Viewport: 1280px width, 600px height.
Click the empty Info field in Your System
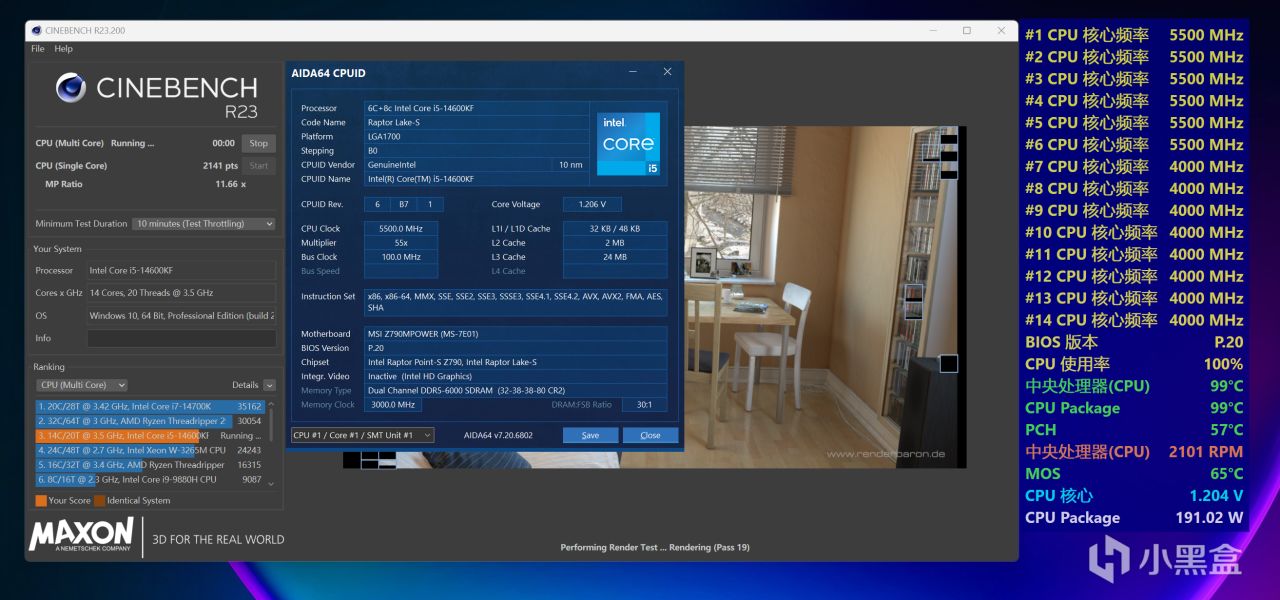(x=181, y=338)
